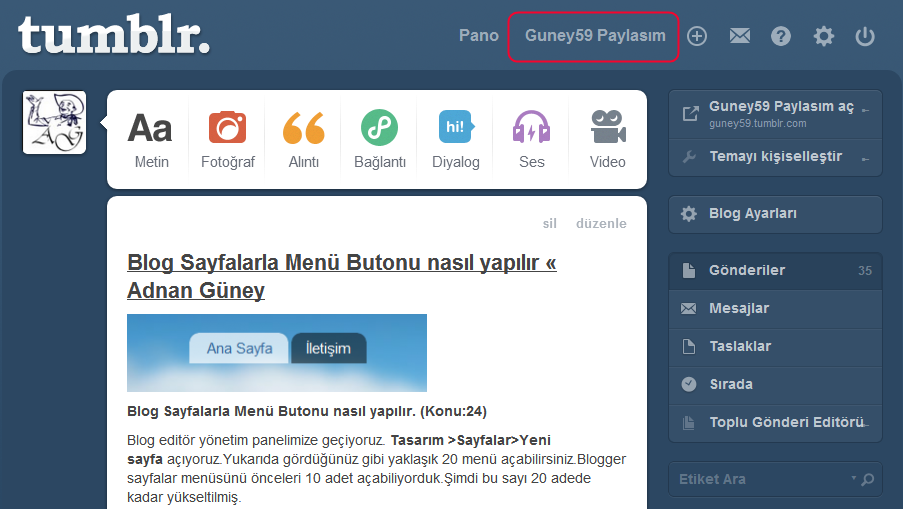Open Blog Ayarları settings

pos(775,214)
